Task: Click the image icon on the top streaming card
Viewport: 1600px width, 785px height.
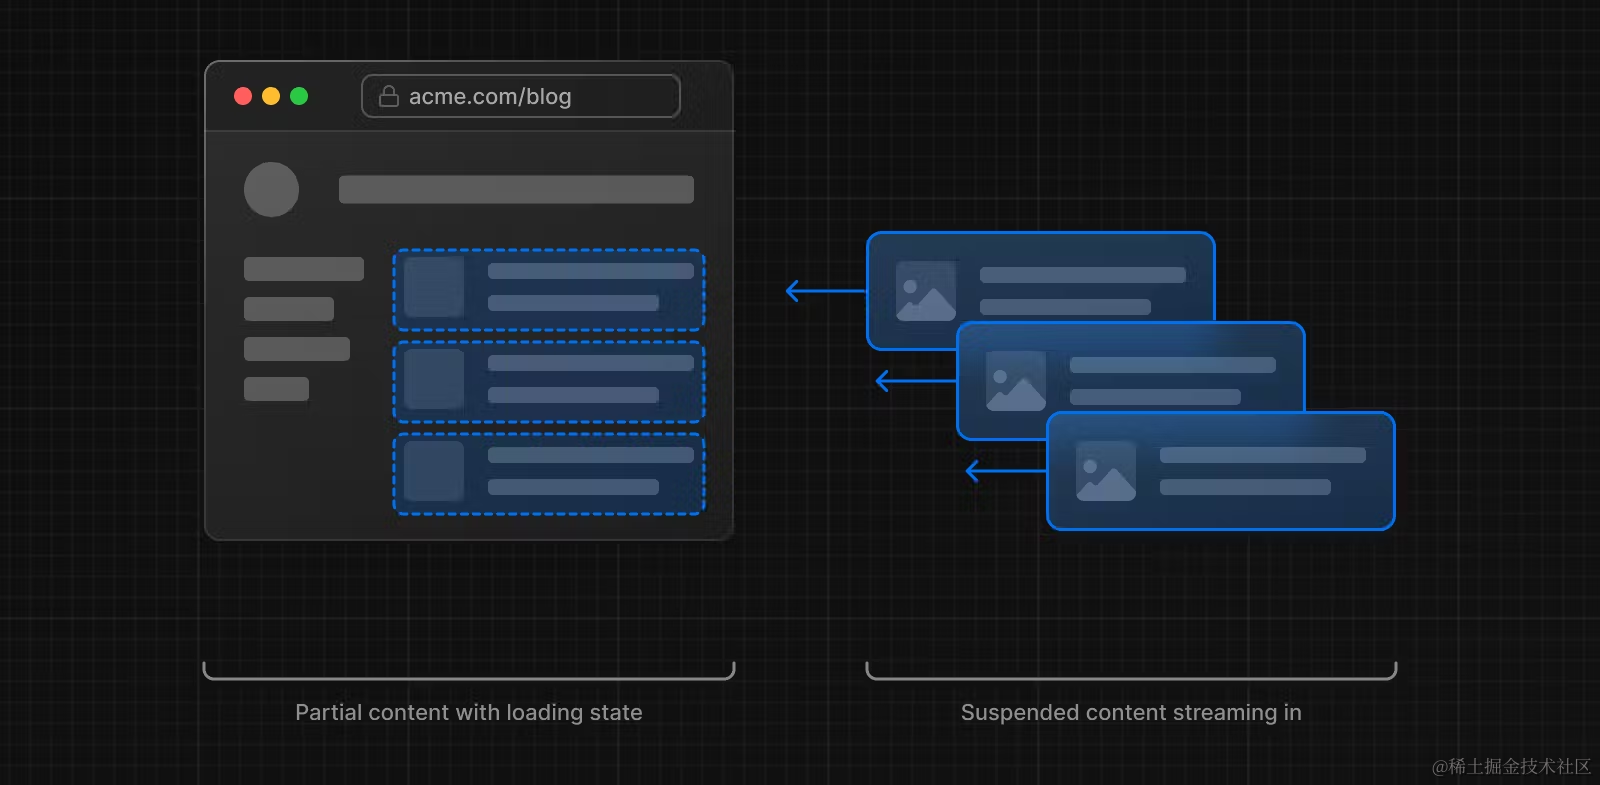Action: click(926, 291)
